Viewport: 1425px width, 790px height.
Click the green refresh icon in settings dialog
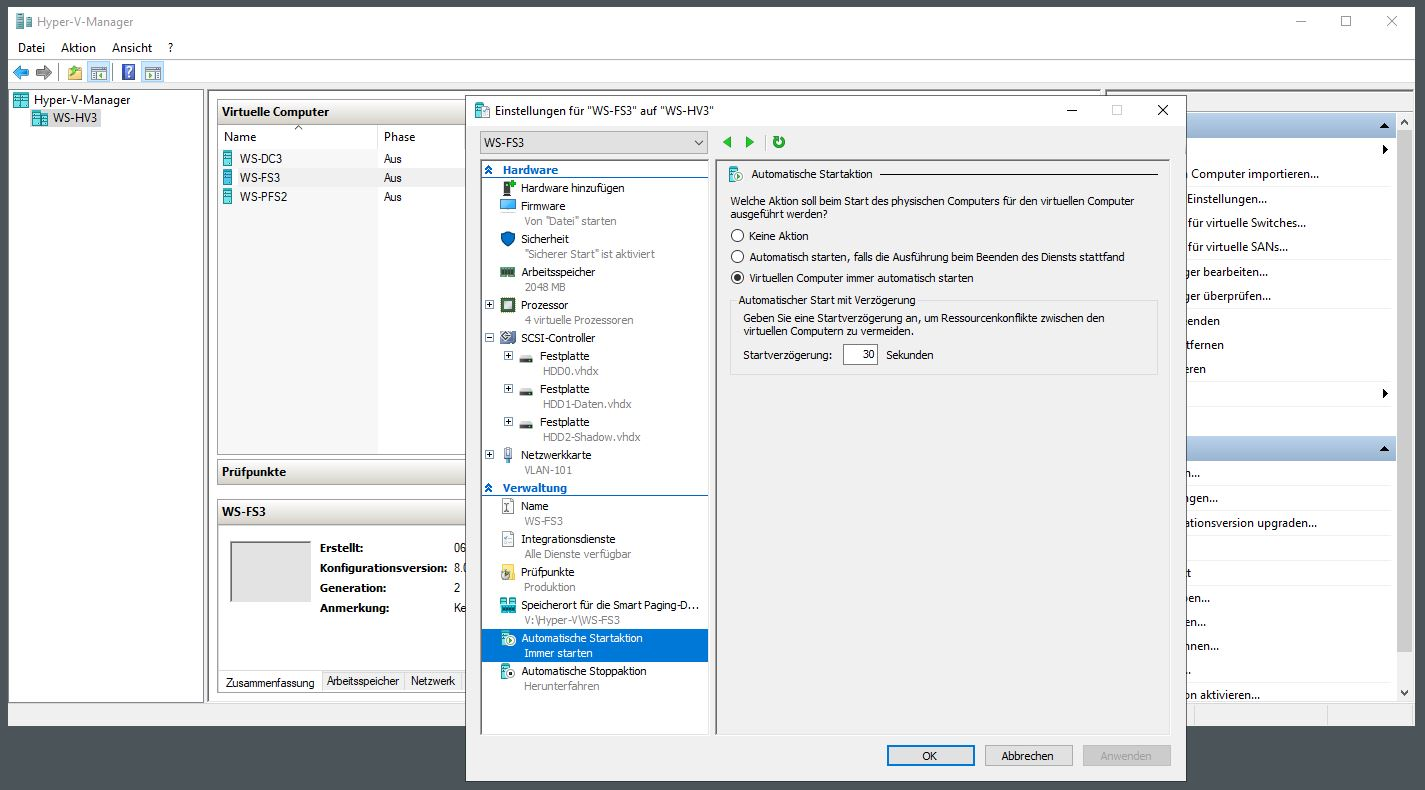click(x=779, y=142)
